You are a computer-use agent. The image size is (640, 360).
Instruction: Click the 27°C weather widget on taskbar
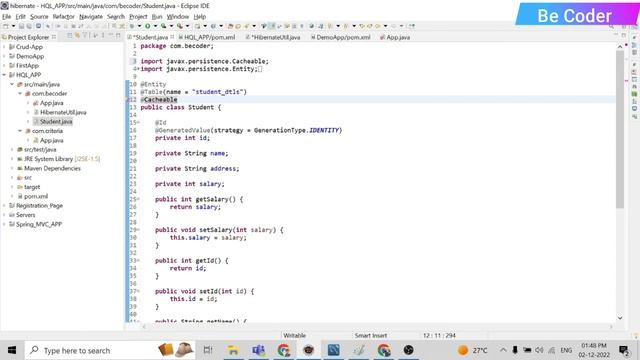pos(473,350)
